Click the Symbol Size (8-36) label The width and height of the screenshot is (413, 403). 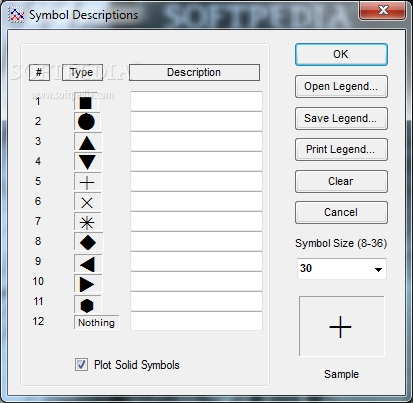click(x=341, y=243)
